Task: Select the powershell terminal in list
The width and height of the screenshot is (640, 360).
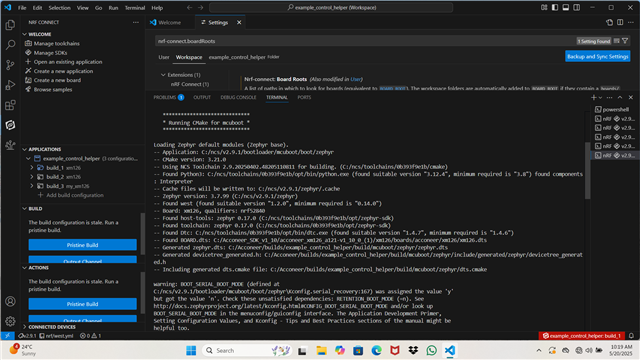Action: tap(615, 109)
